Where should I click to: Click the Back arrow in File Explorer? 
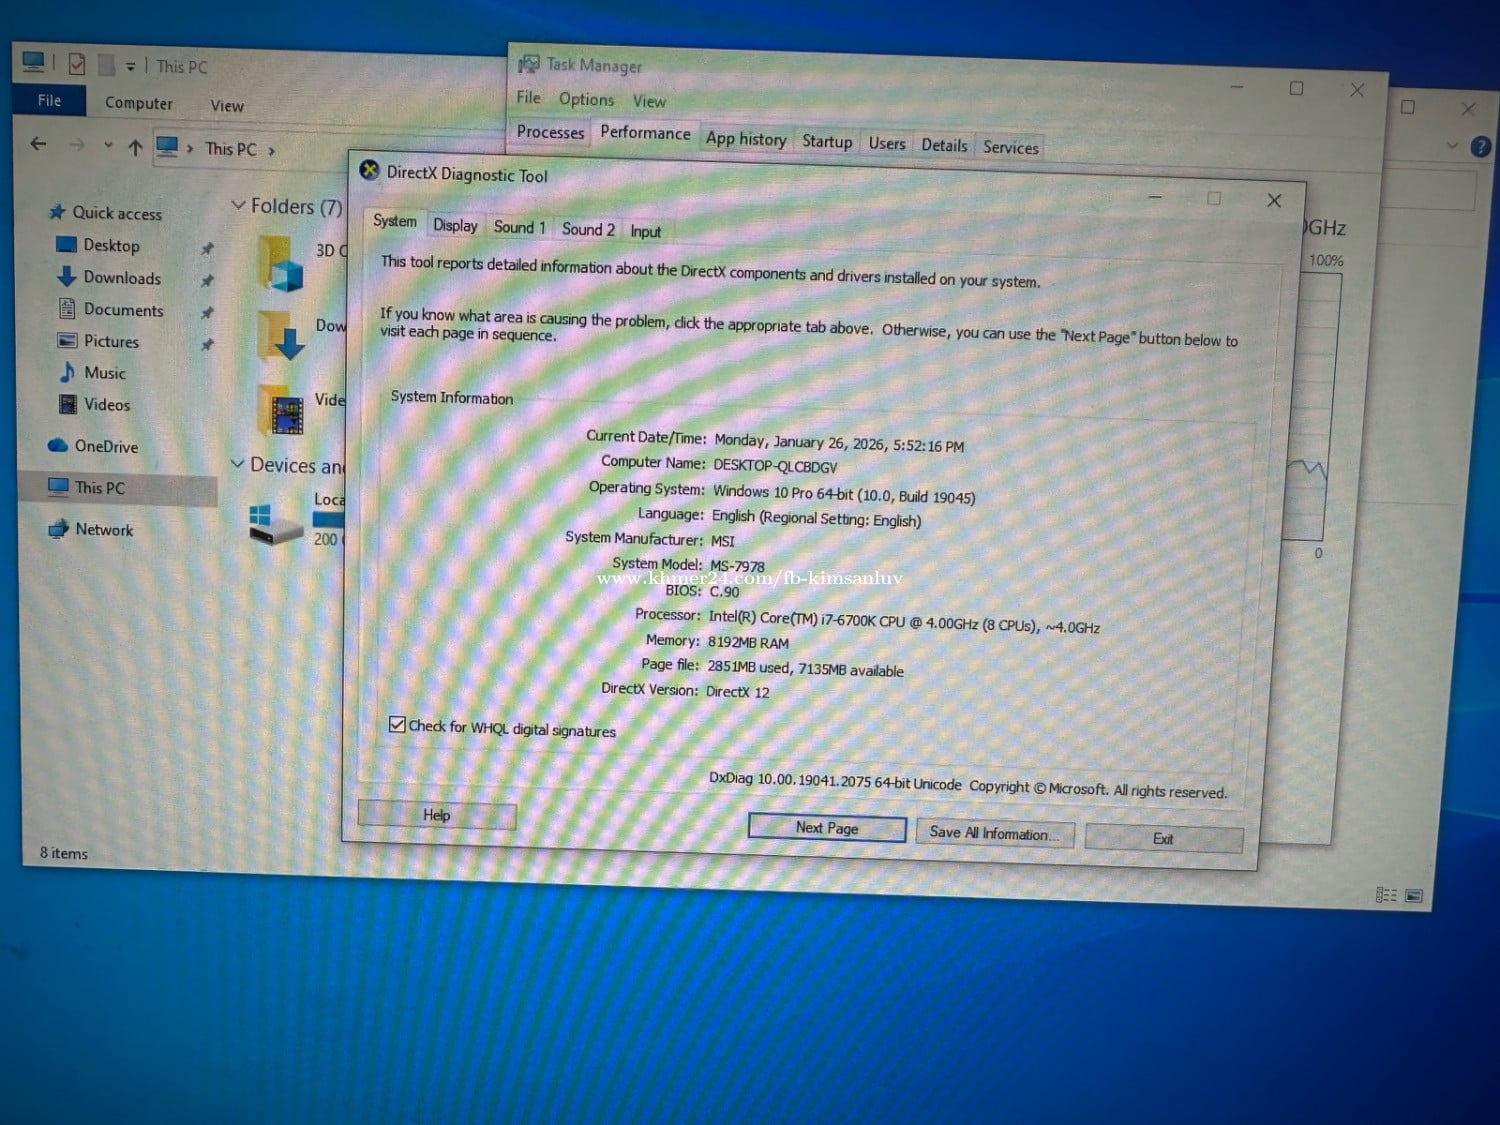[39, 144]
